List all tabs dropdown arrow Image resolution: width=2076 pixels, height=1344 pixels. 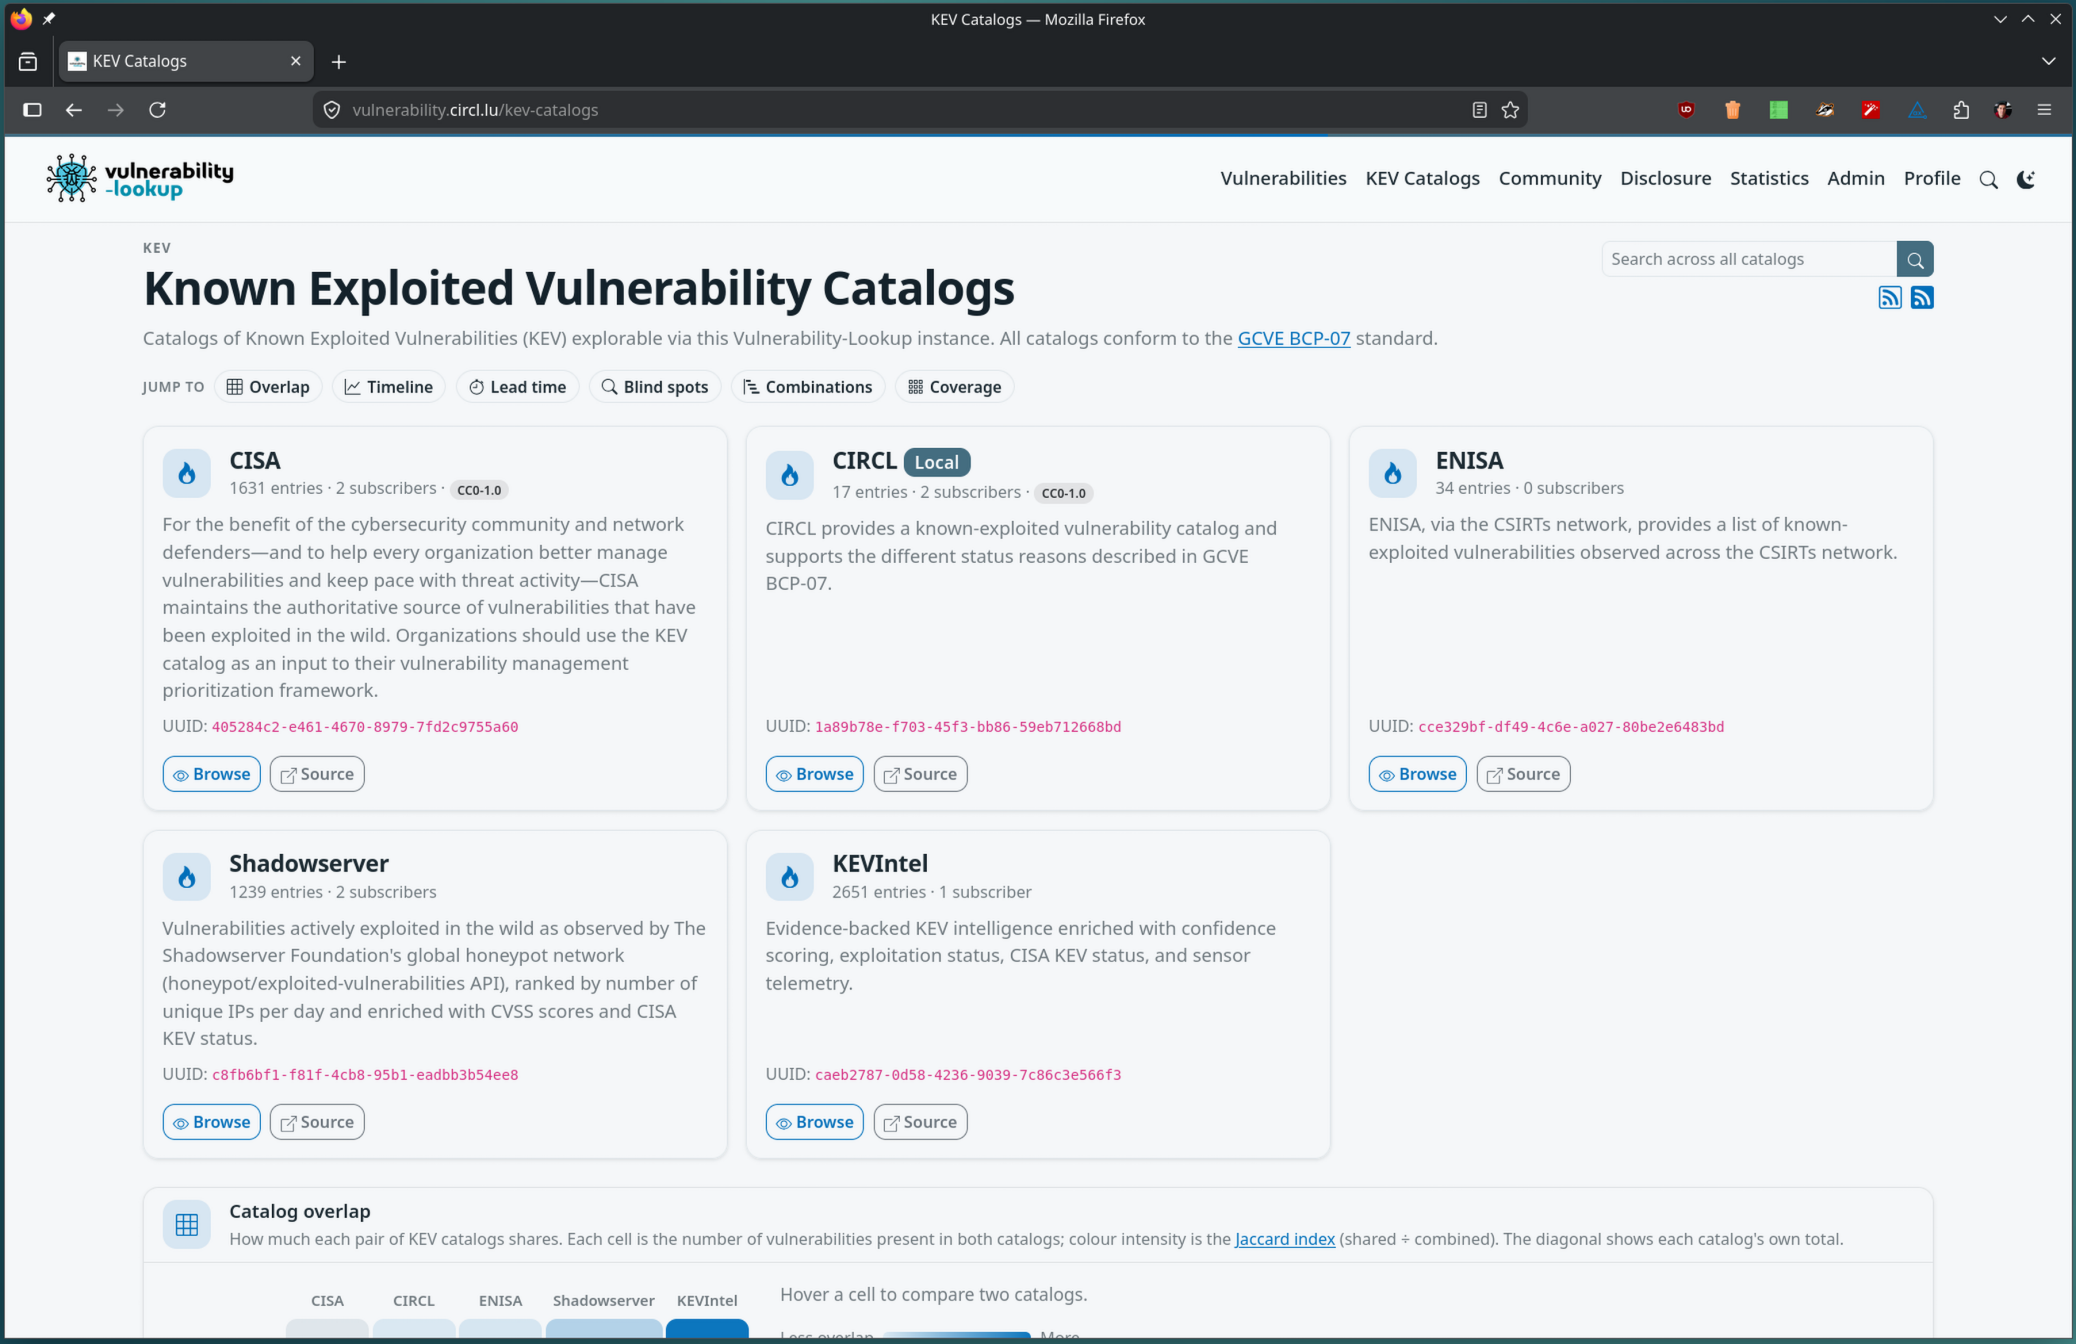point(2048,62)
